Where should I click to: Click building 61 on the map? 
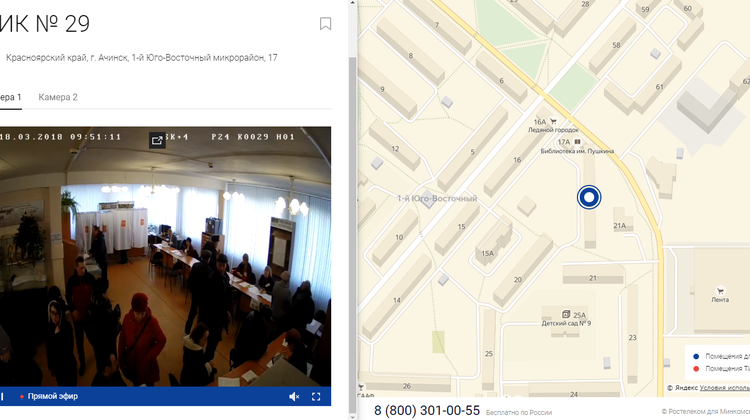(x=660, y=87)
